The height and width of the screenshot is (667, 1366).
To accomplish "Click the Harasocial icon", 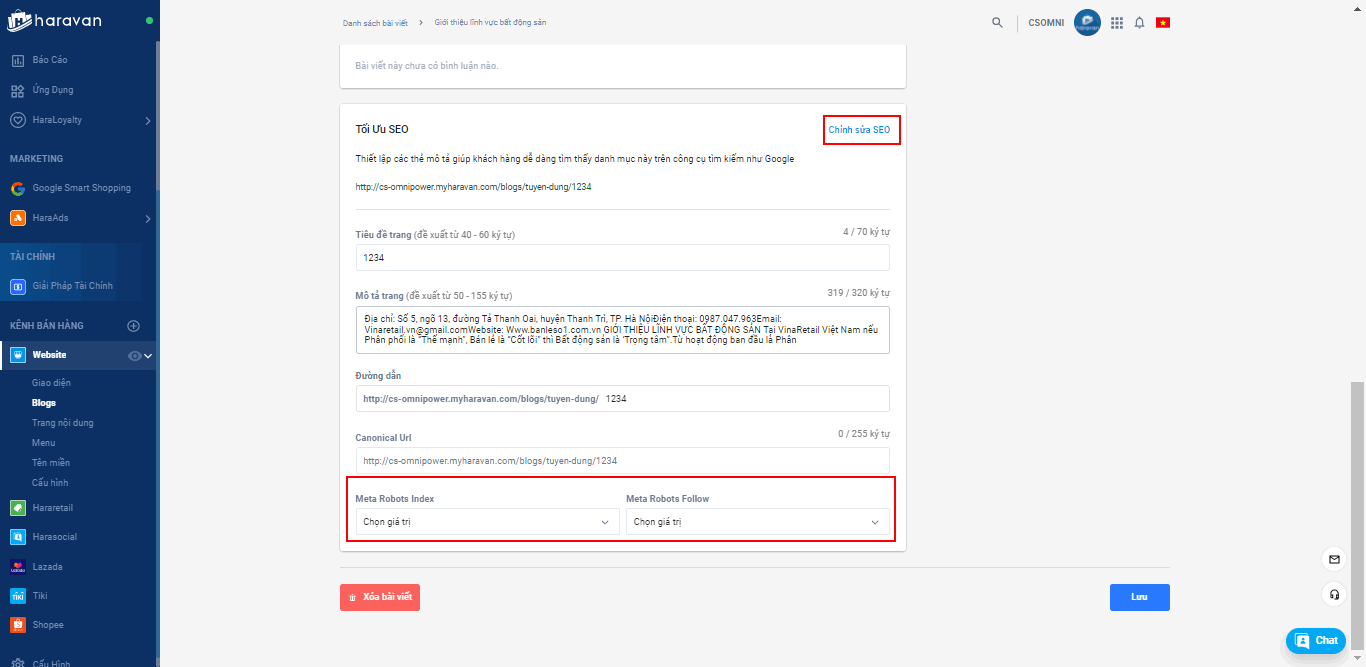I will click(x=17, y=537).
